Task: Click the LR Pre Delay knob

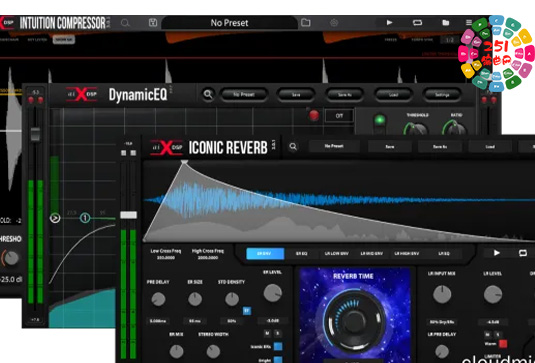Action: coord(442,351)
